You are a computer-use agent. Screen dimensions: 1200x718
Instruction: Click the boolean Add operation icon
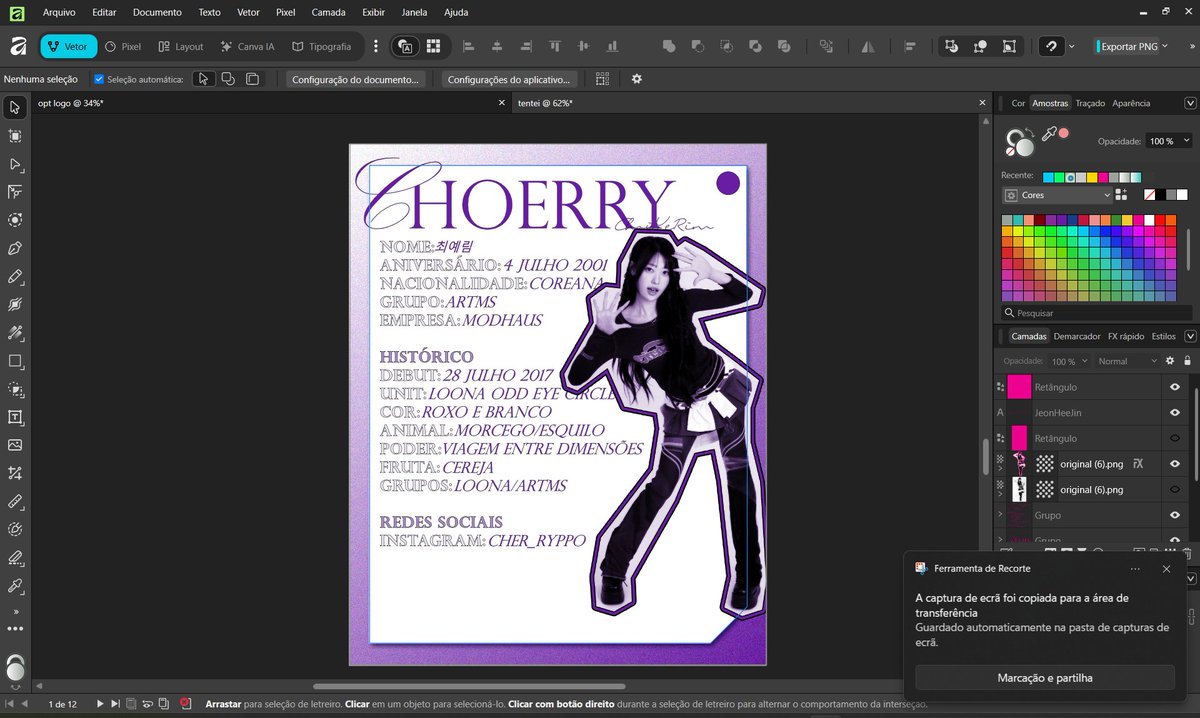[x=669, y=46]
